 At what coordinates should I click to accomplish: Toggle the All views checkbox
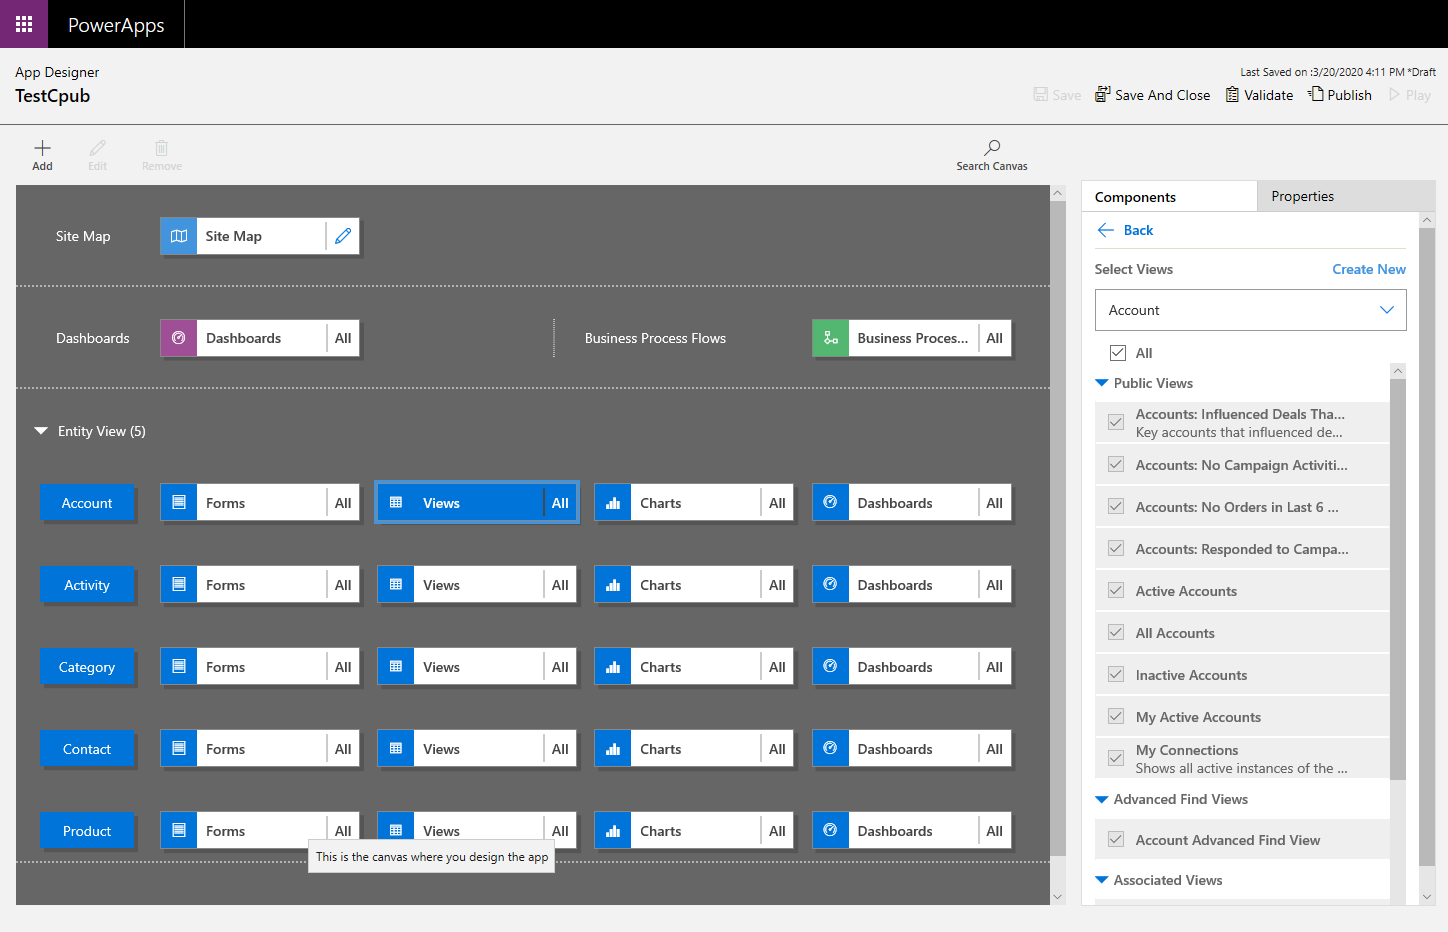click(x=1118, y=353)
